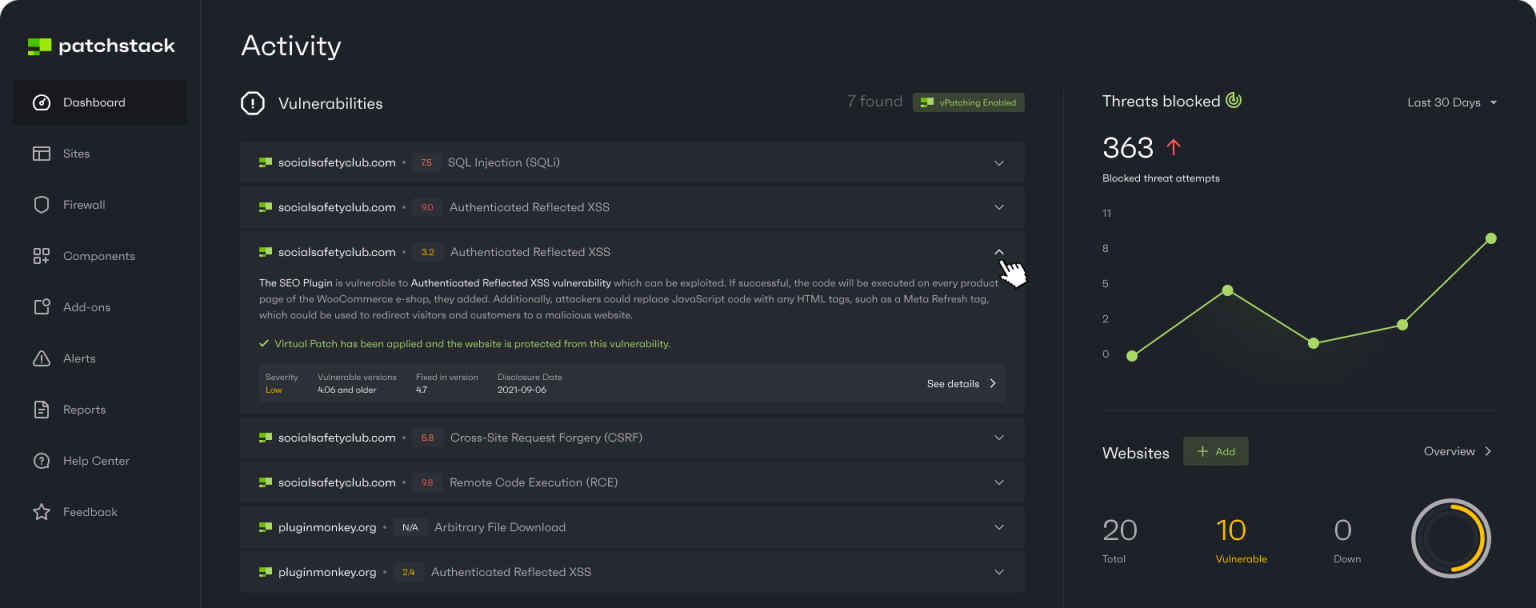The image size is (1536, 608).
Task: Click the circular website status progress ring
Action: pyautogui.click(x=1451, y=538)
